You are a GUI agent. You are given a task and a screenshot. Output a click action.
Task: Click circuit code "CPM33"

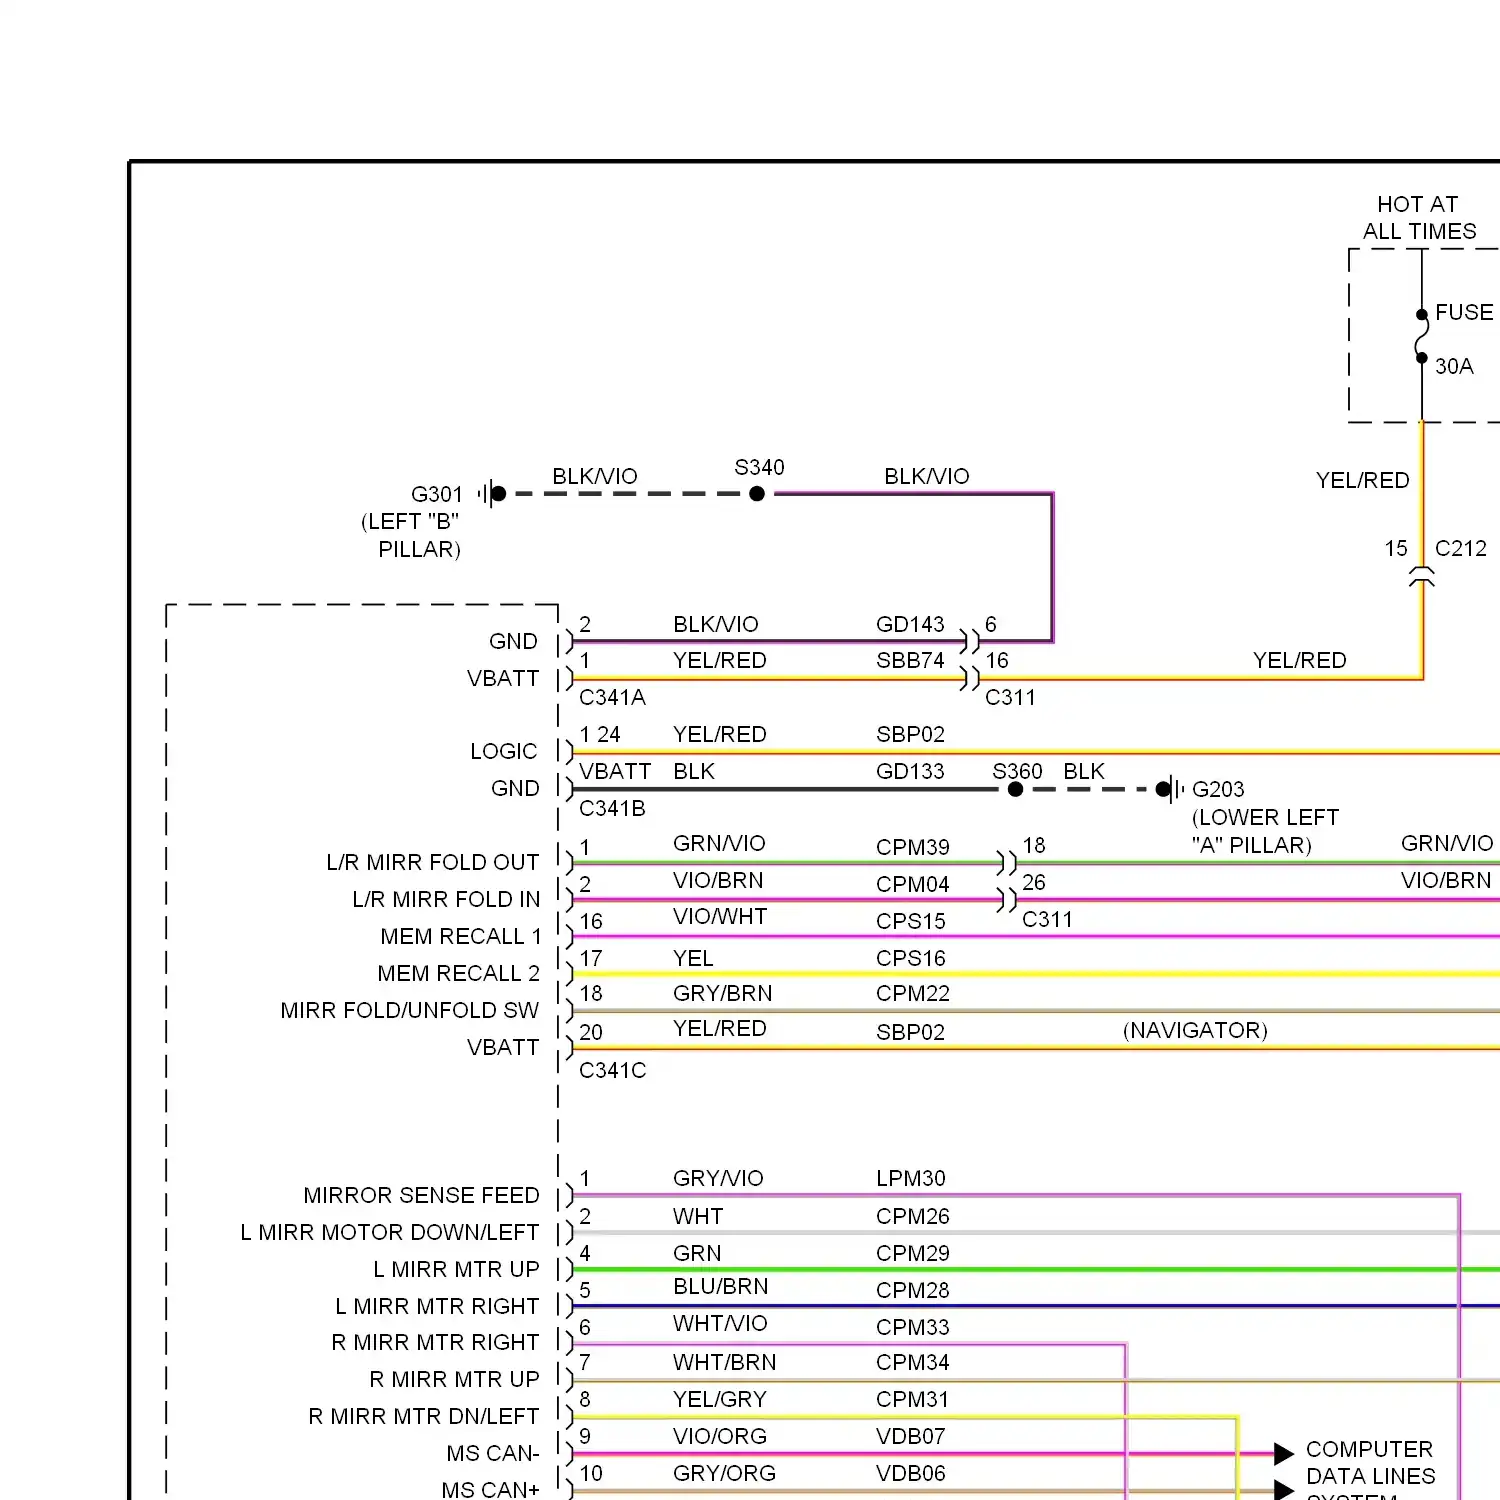click(912, 1327)
